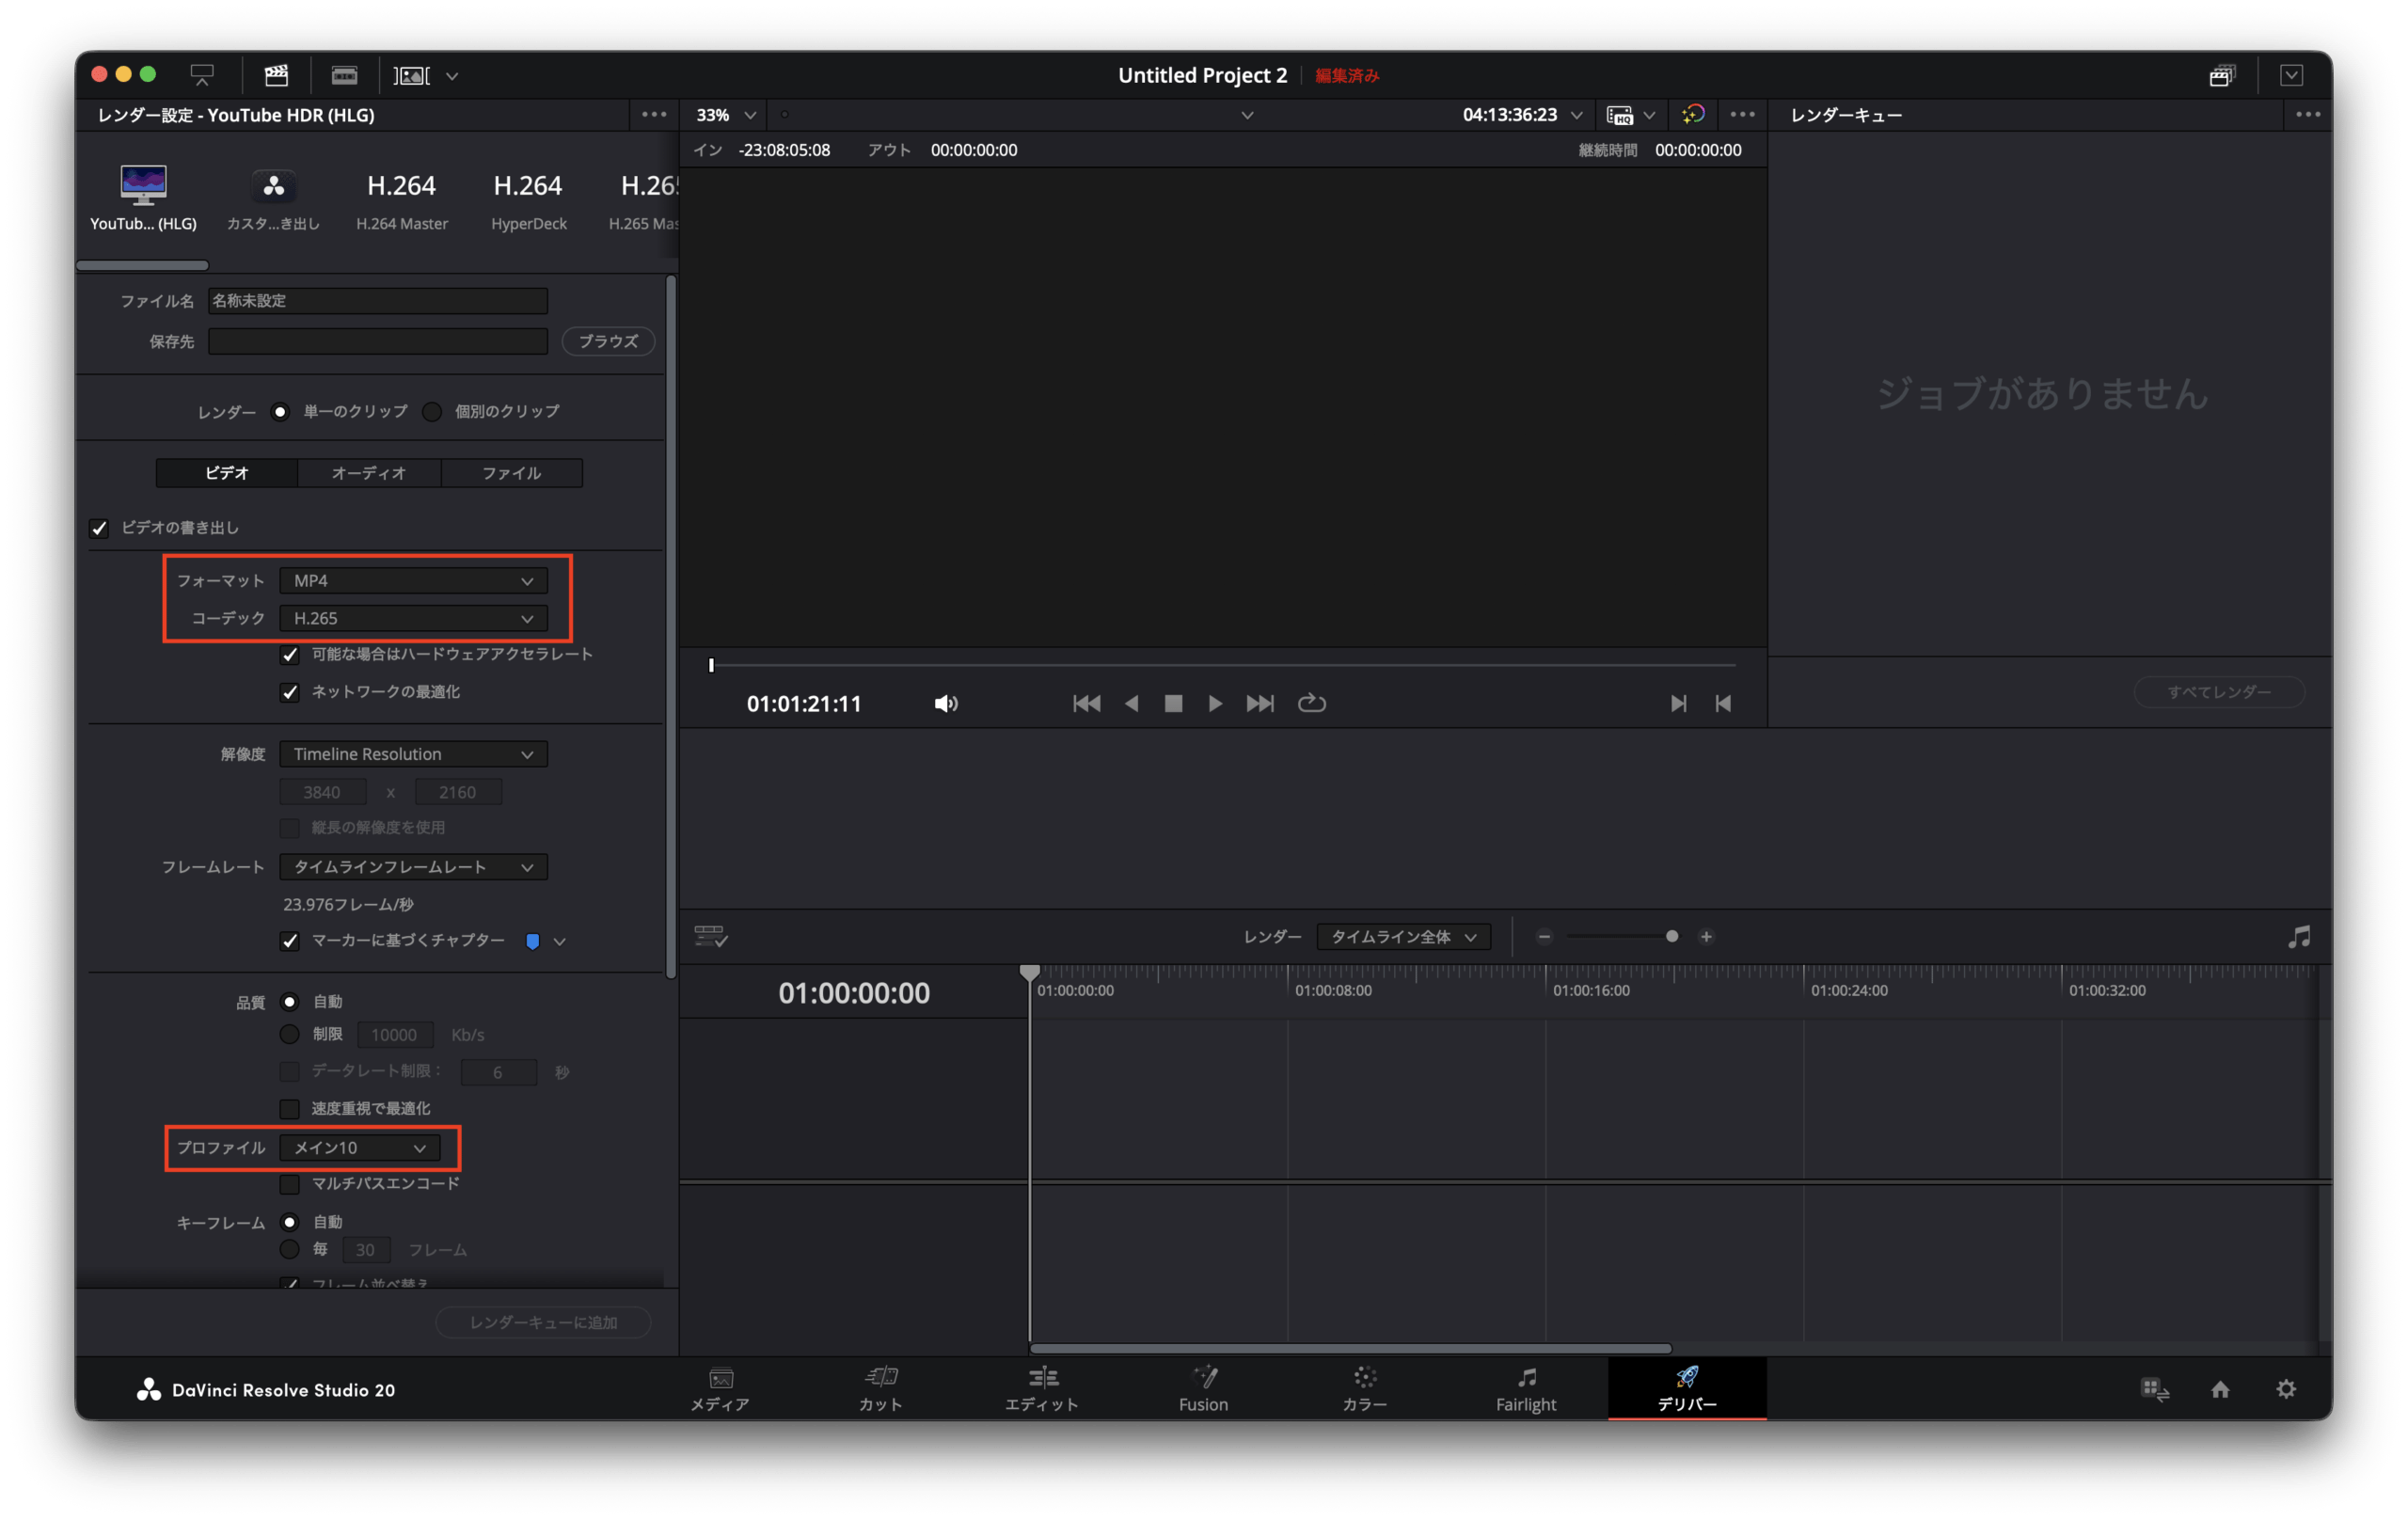The width and height of the screenshot is (2408, 1520).
Task: Click the ブラウズ browse button
Action: [x=608, y=341]
